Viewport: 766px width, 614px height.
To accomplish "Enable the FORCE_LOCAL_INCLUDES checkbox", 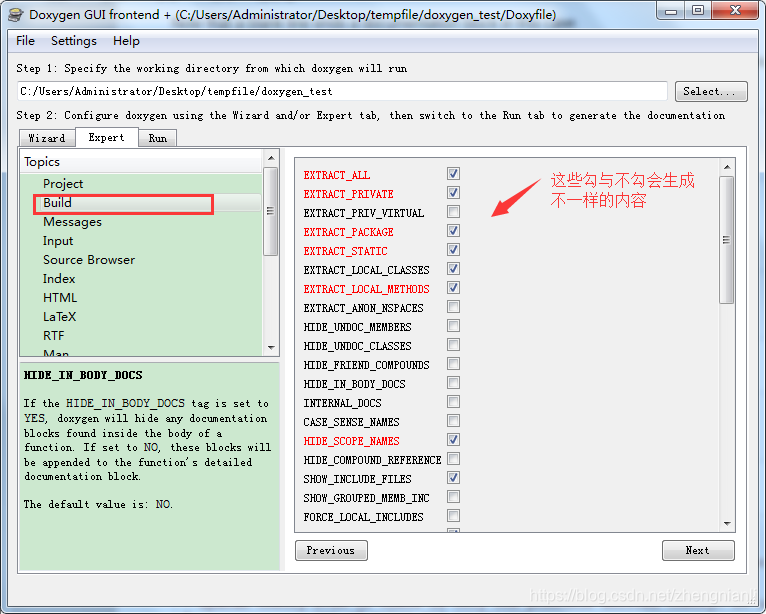I will pos(453,516).
